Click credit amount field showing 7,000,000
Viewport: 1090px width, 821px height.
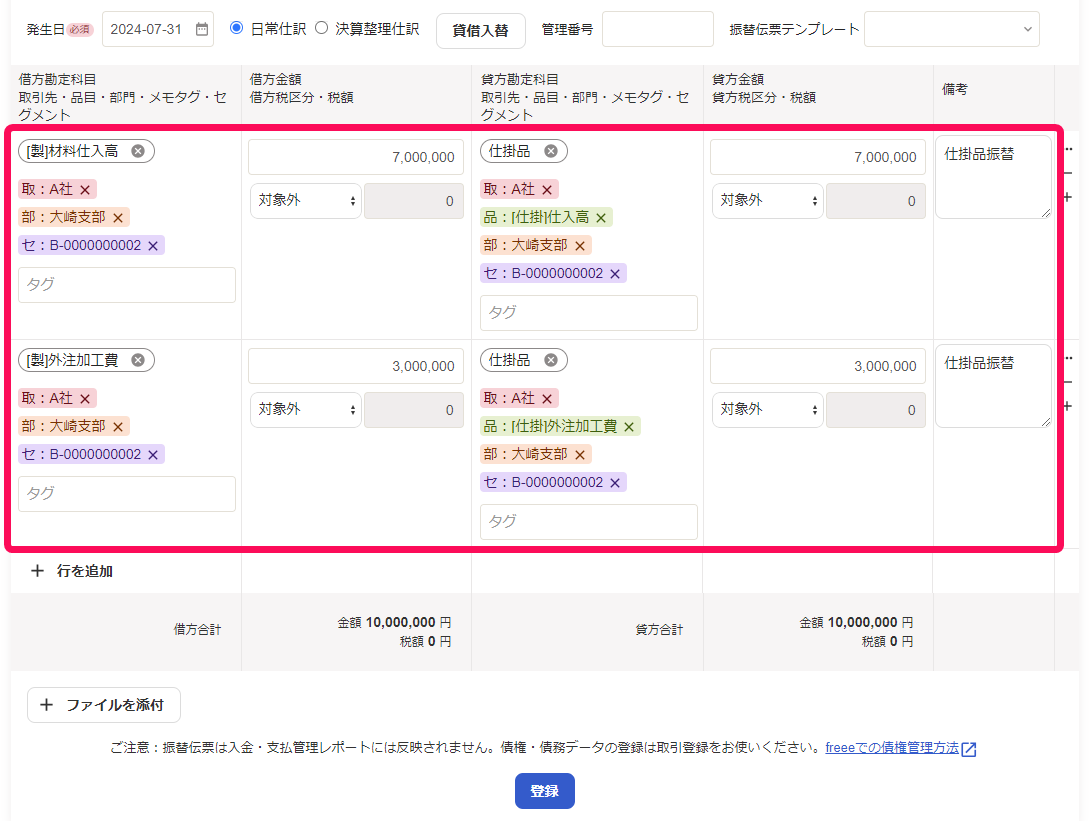(818, 157)
